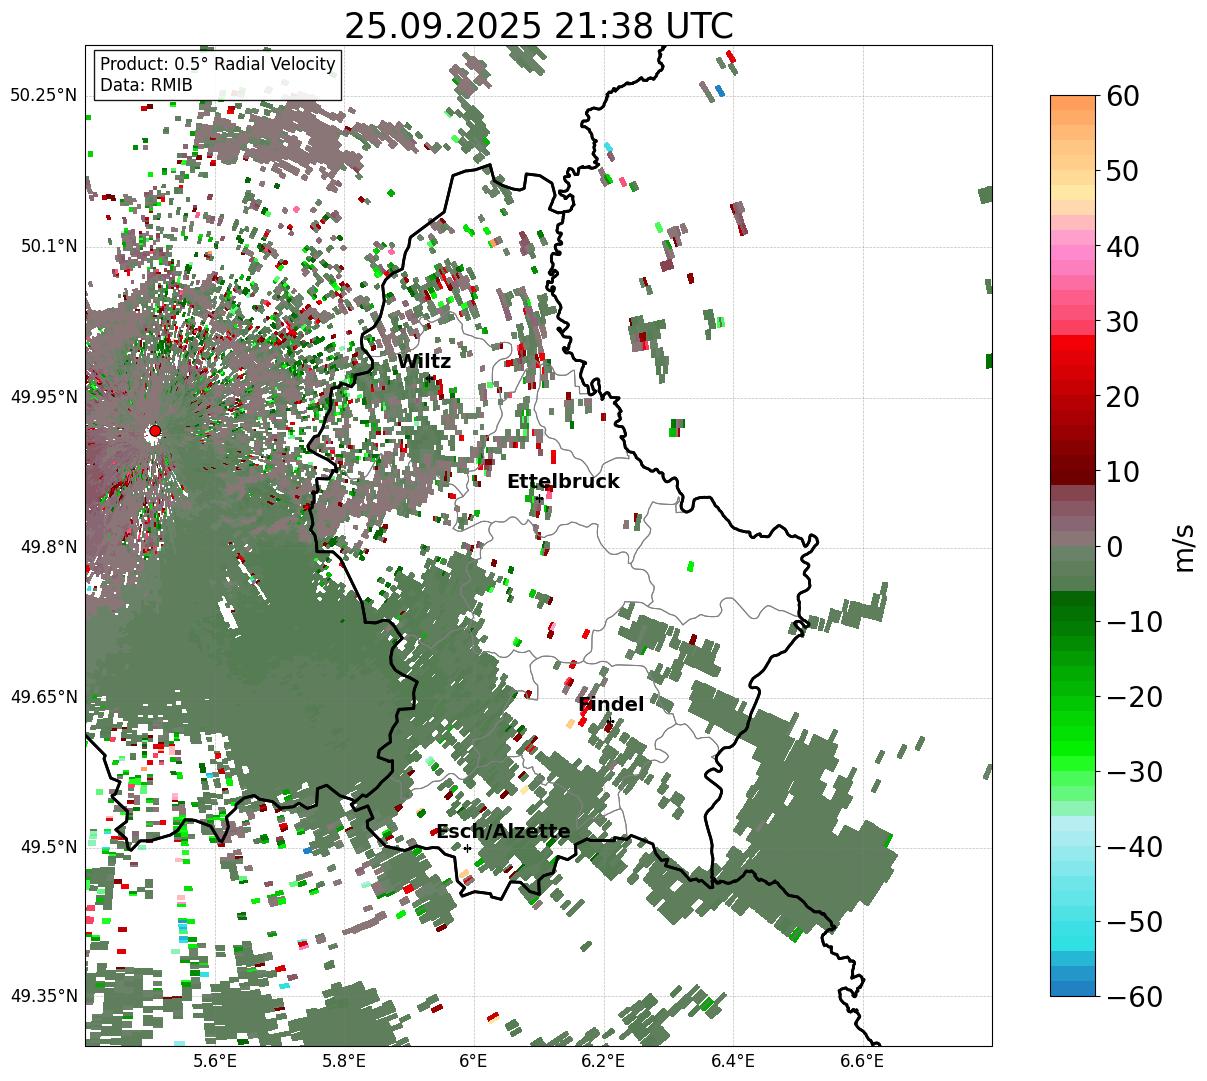Image resolution: width=1207 pixels, height=1081 pixels.
Task: Click the colorbar value 20
Action: tap(1124, 397)
